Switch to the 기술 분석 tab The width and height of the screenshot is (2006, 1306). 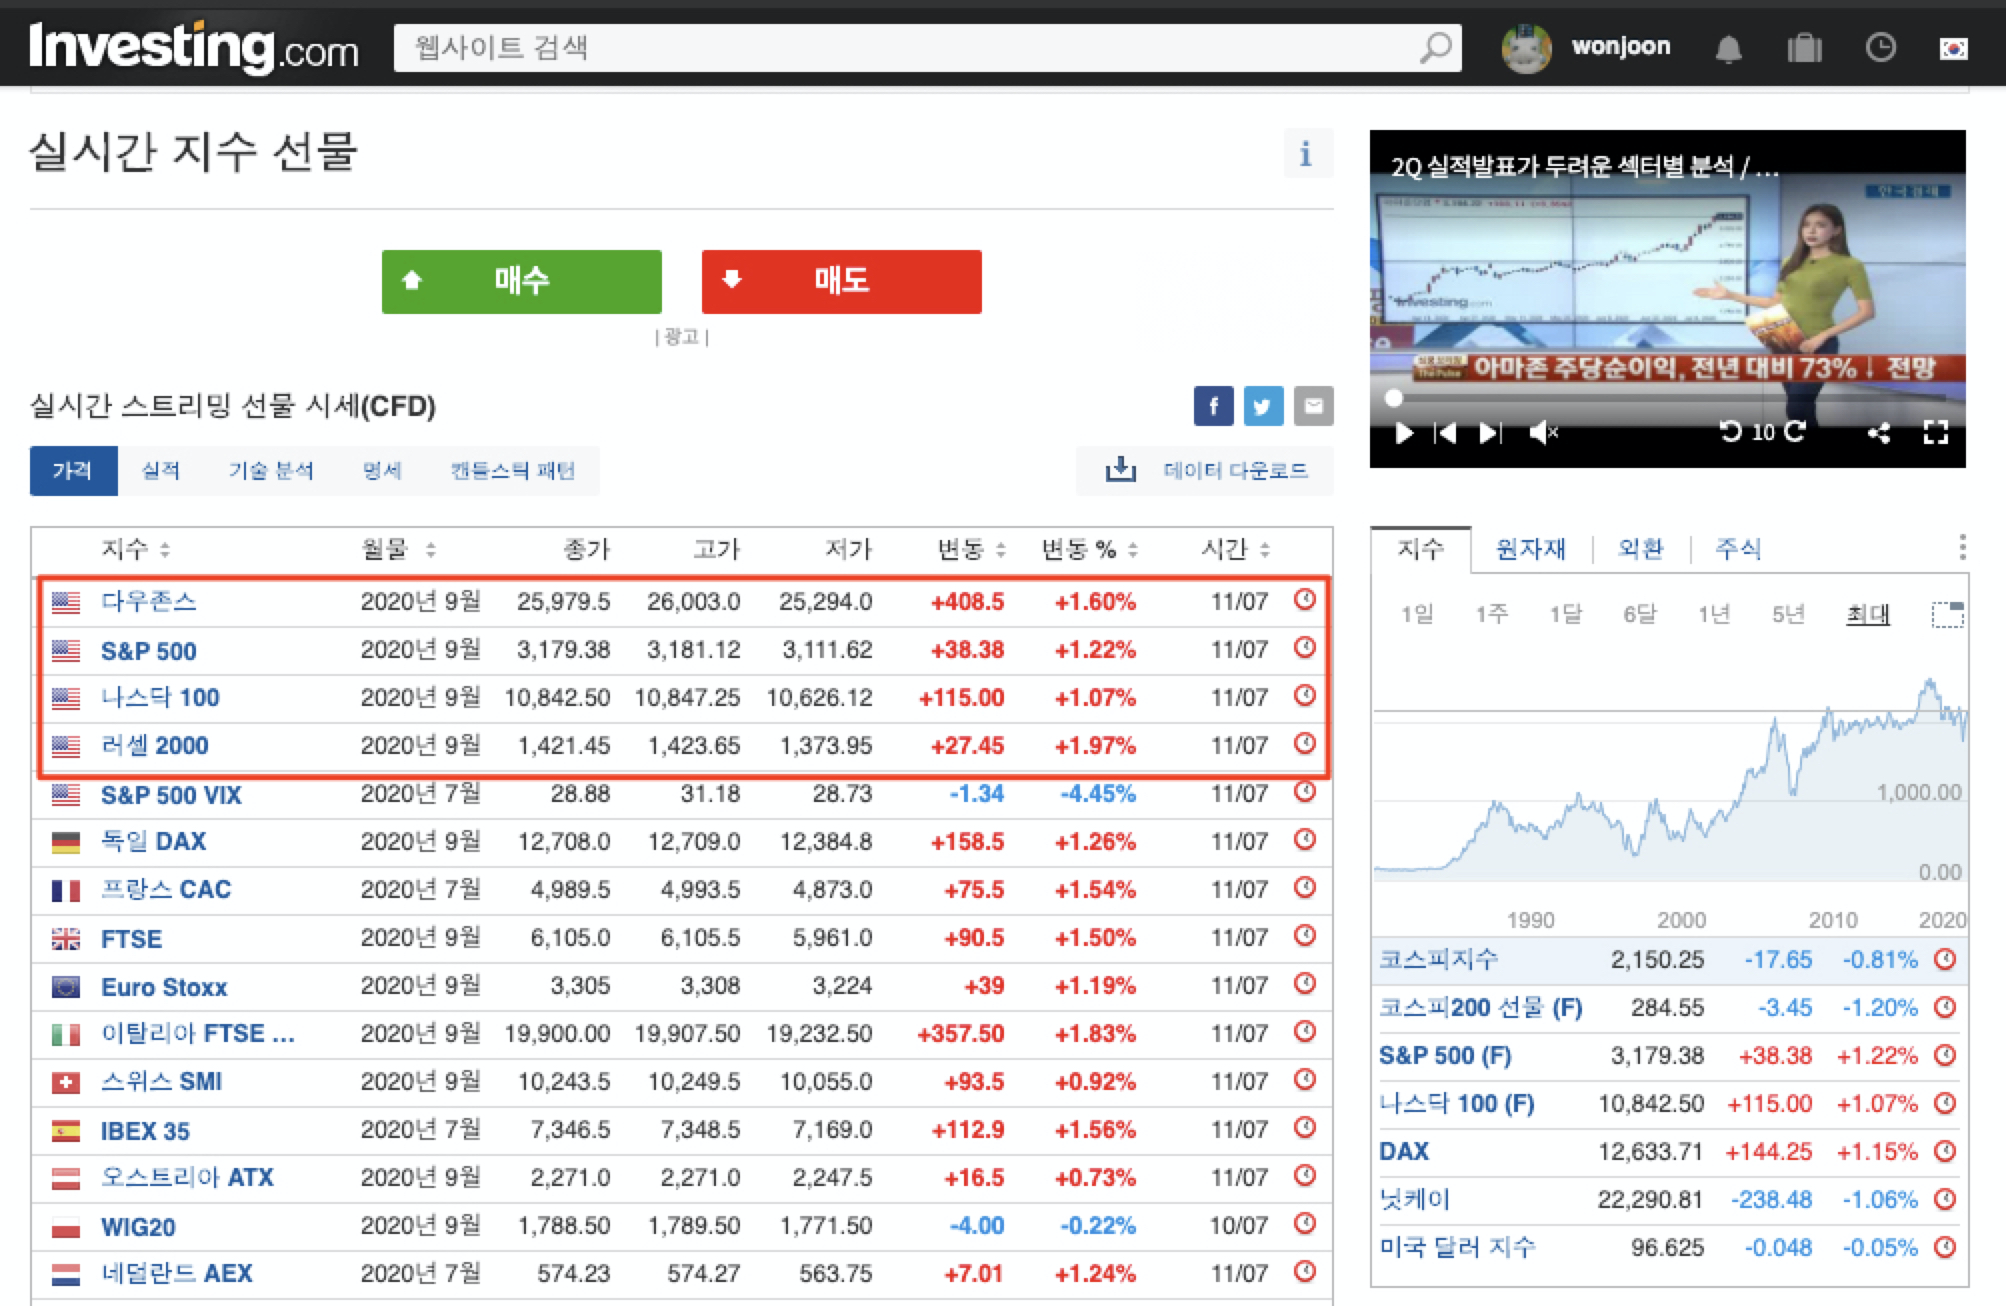click(x=270, y=471)
